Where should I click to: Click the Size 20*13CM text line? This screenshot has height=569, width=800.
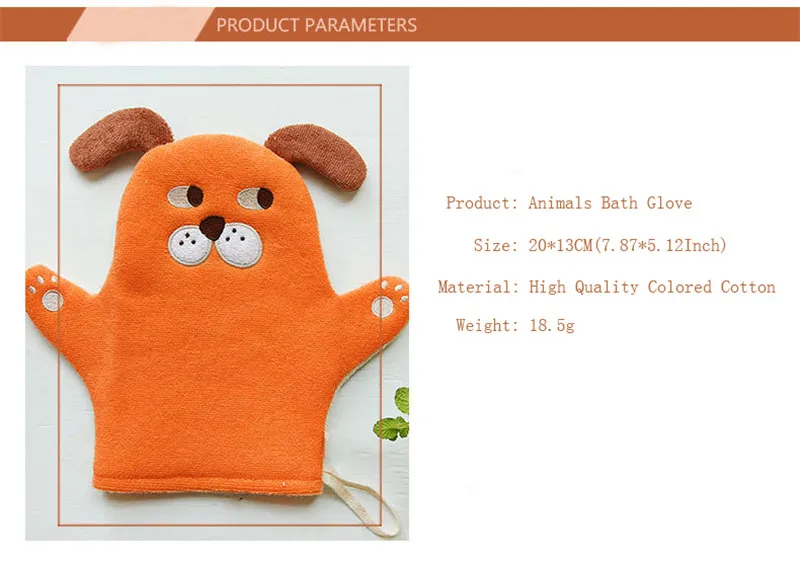[x=600, y=245]
